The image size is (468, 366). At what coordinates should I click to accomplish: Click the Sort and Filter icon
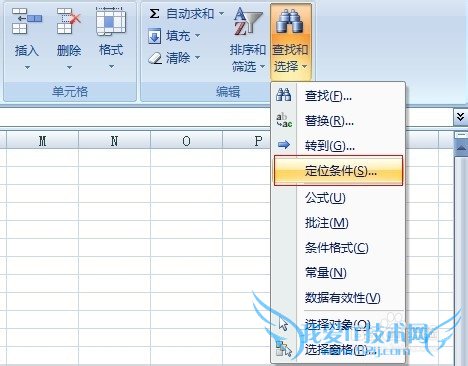[248, 22]
